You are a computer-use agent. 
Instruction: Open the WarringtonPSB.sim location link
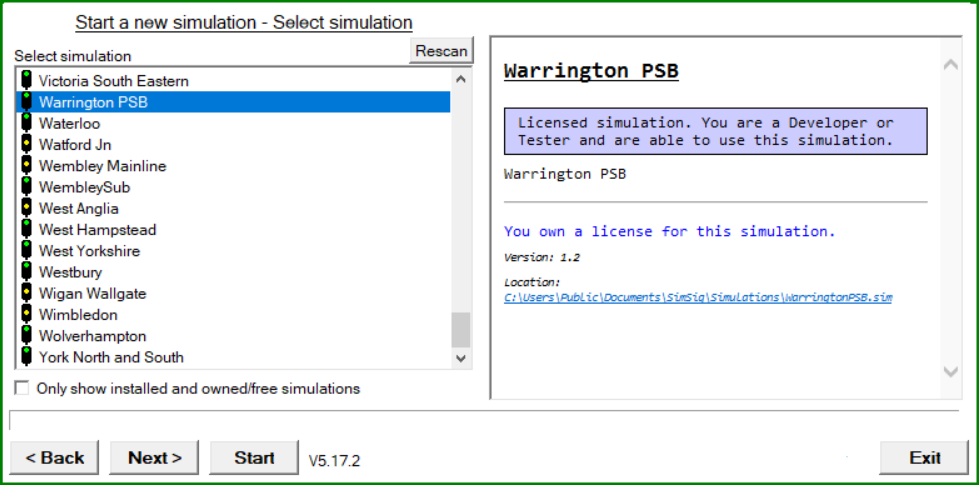(698, 297)
